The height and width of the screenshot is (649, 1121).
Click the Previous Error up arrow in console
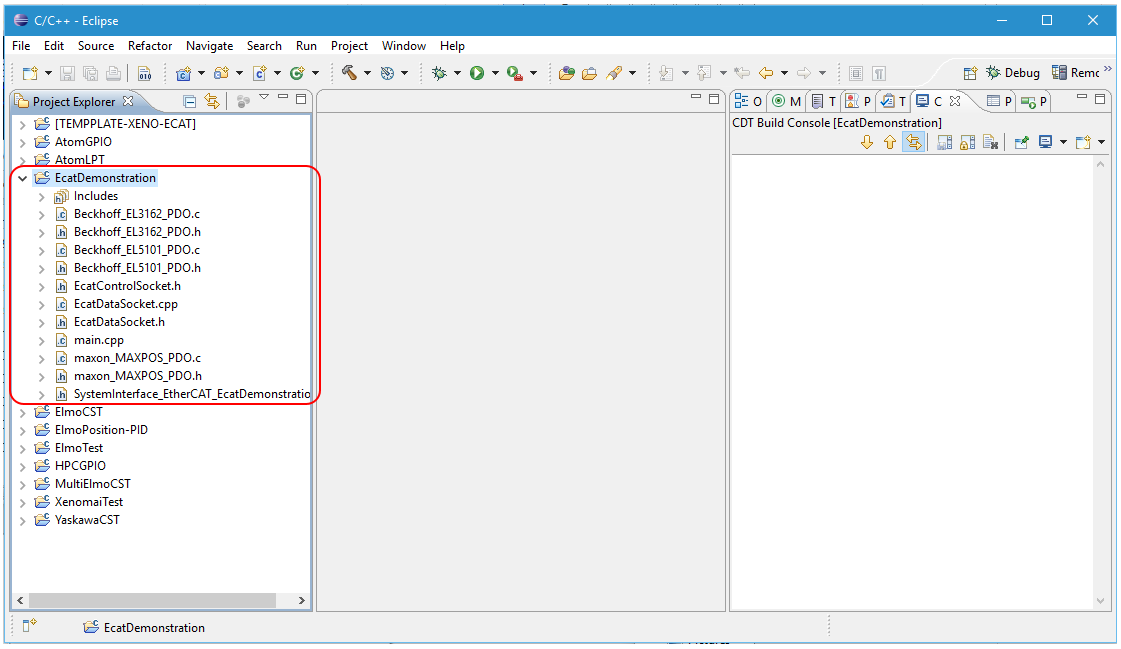coord(890,142)
